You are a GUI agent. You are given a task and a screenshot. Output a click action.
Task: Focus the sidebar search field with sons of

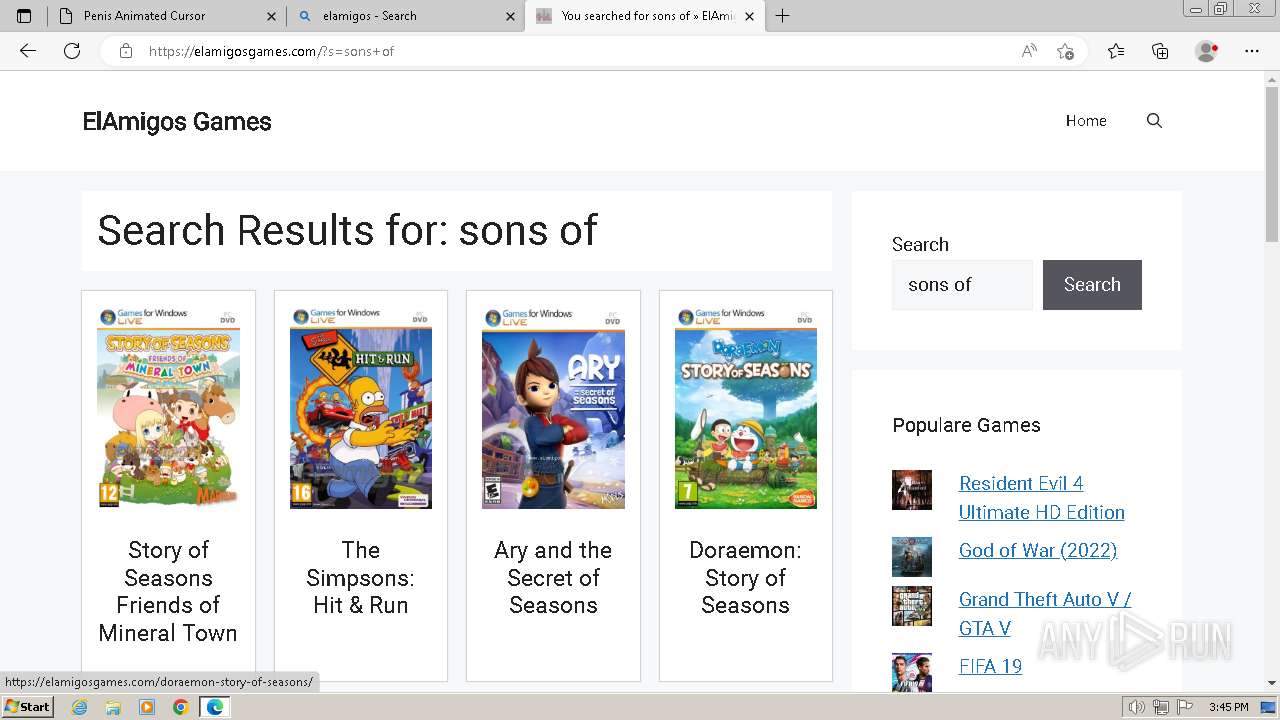pyautogui.click(x=962, y=285)
